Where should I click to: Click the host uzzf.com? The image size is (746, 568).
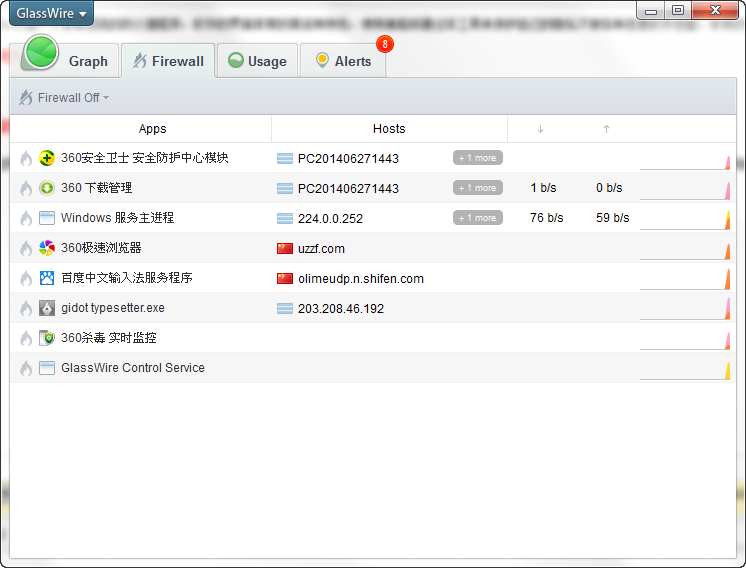pos(321,249)
